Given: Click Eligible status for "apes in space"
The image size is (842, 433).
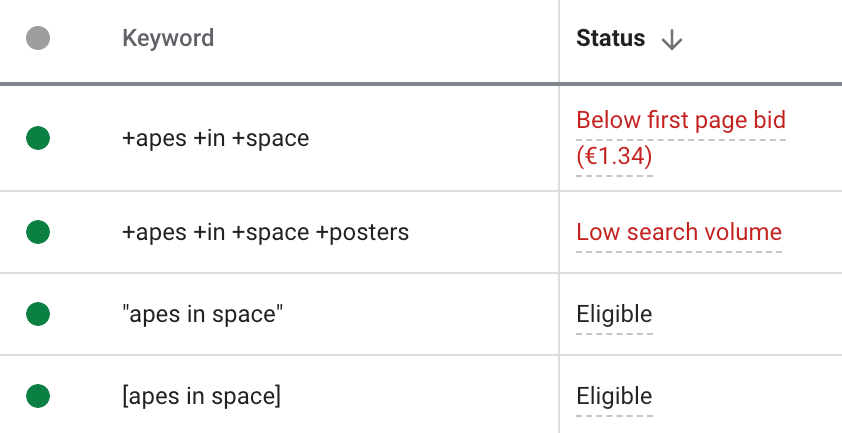Looking at the screenshot, I should (614, 314).
